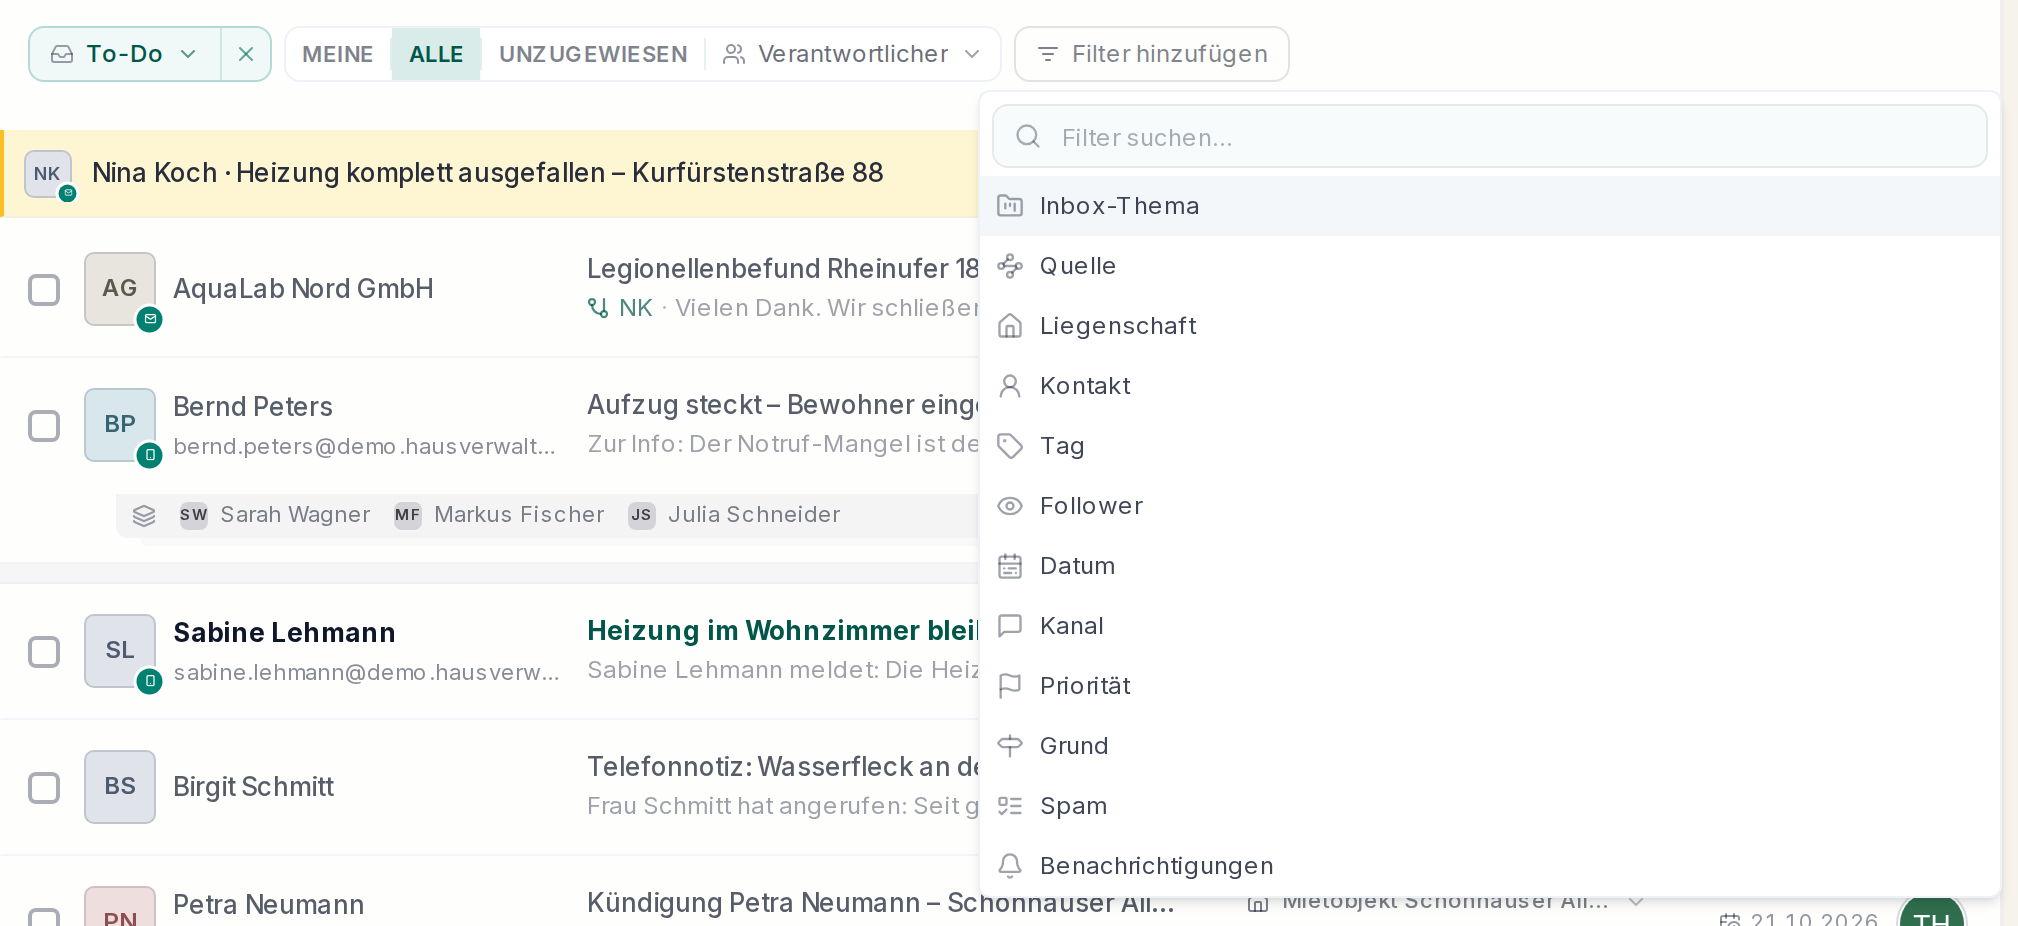Open Heizung im Wohnzimmer conversation
This screenshot has width=2018, height=926.
[x=783, y=631]
